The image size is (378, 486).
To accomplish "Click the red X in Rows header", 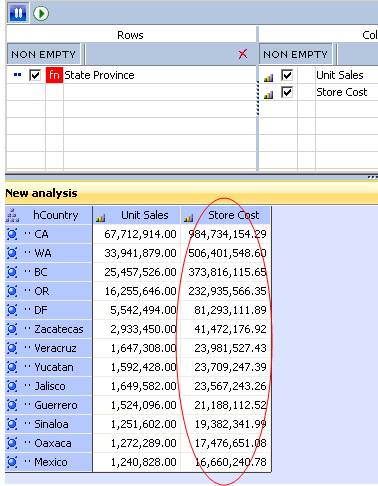I will (243, 54).
